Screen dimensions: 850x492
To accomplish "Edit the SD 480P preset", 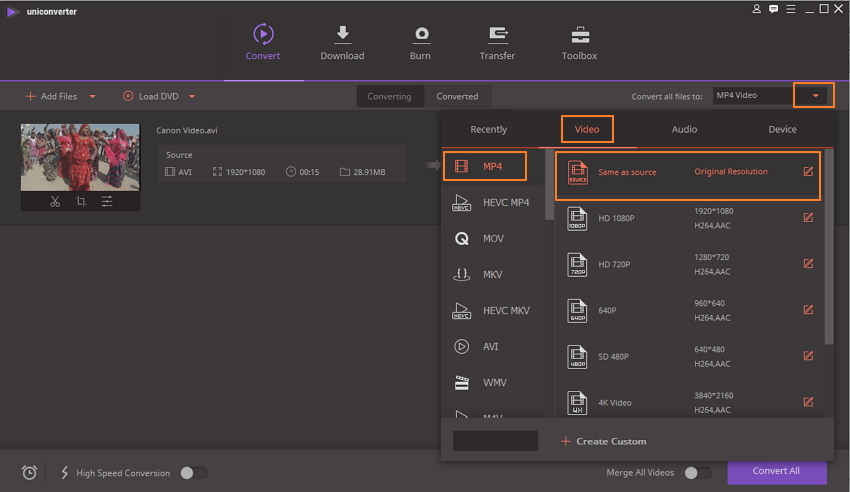I will click(808, 355).
